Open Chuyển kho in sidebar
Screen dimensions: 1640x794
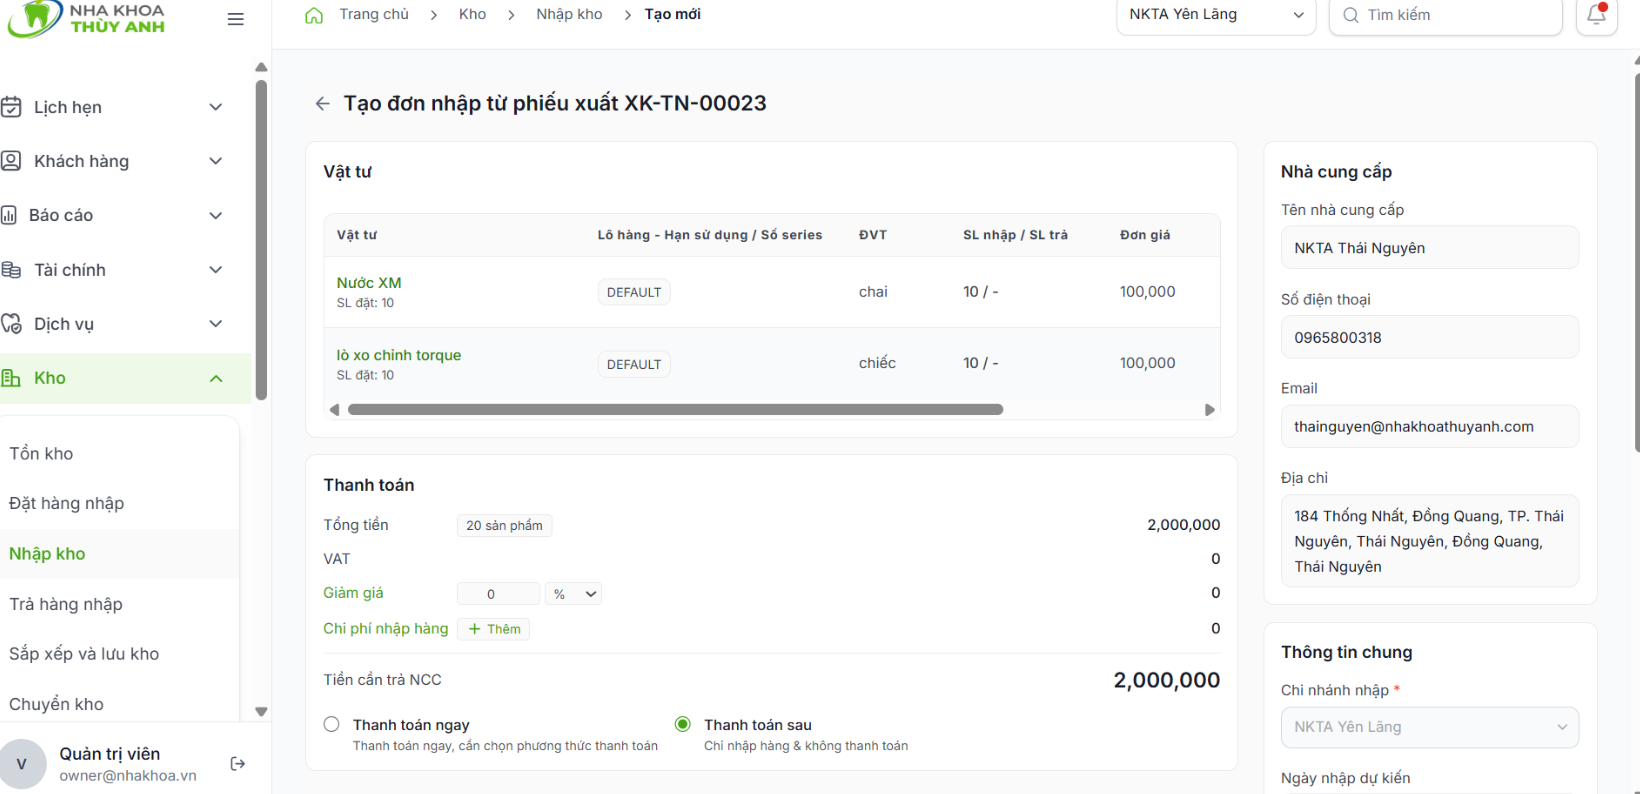[x=56, y=704]
